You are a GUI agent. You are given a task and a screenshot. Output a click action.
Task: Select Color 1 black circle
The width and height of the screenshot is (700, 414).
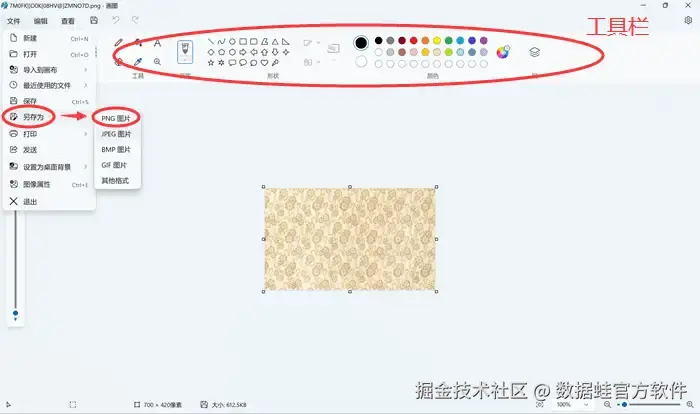point(361,43)
